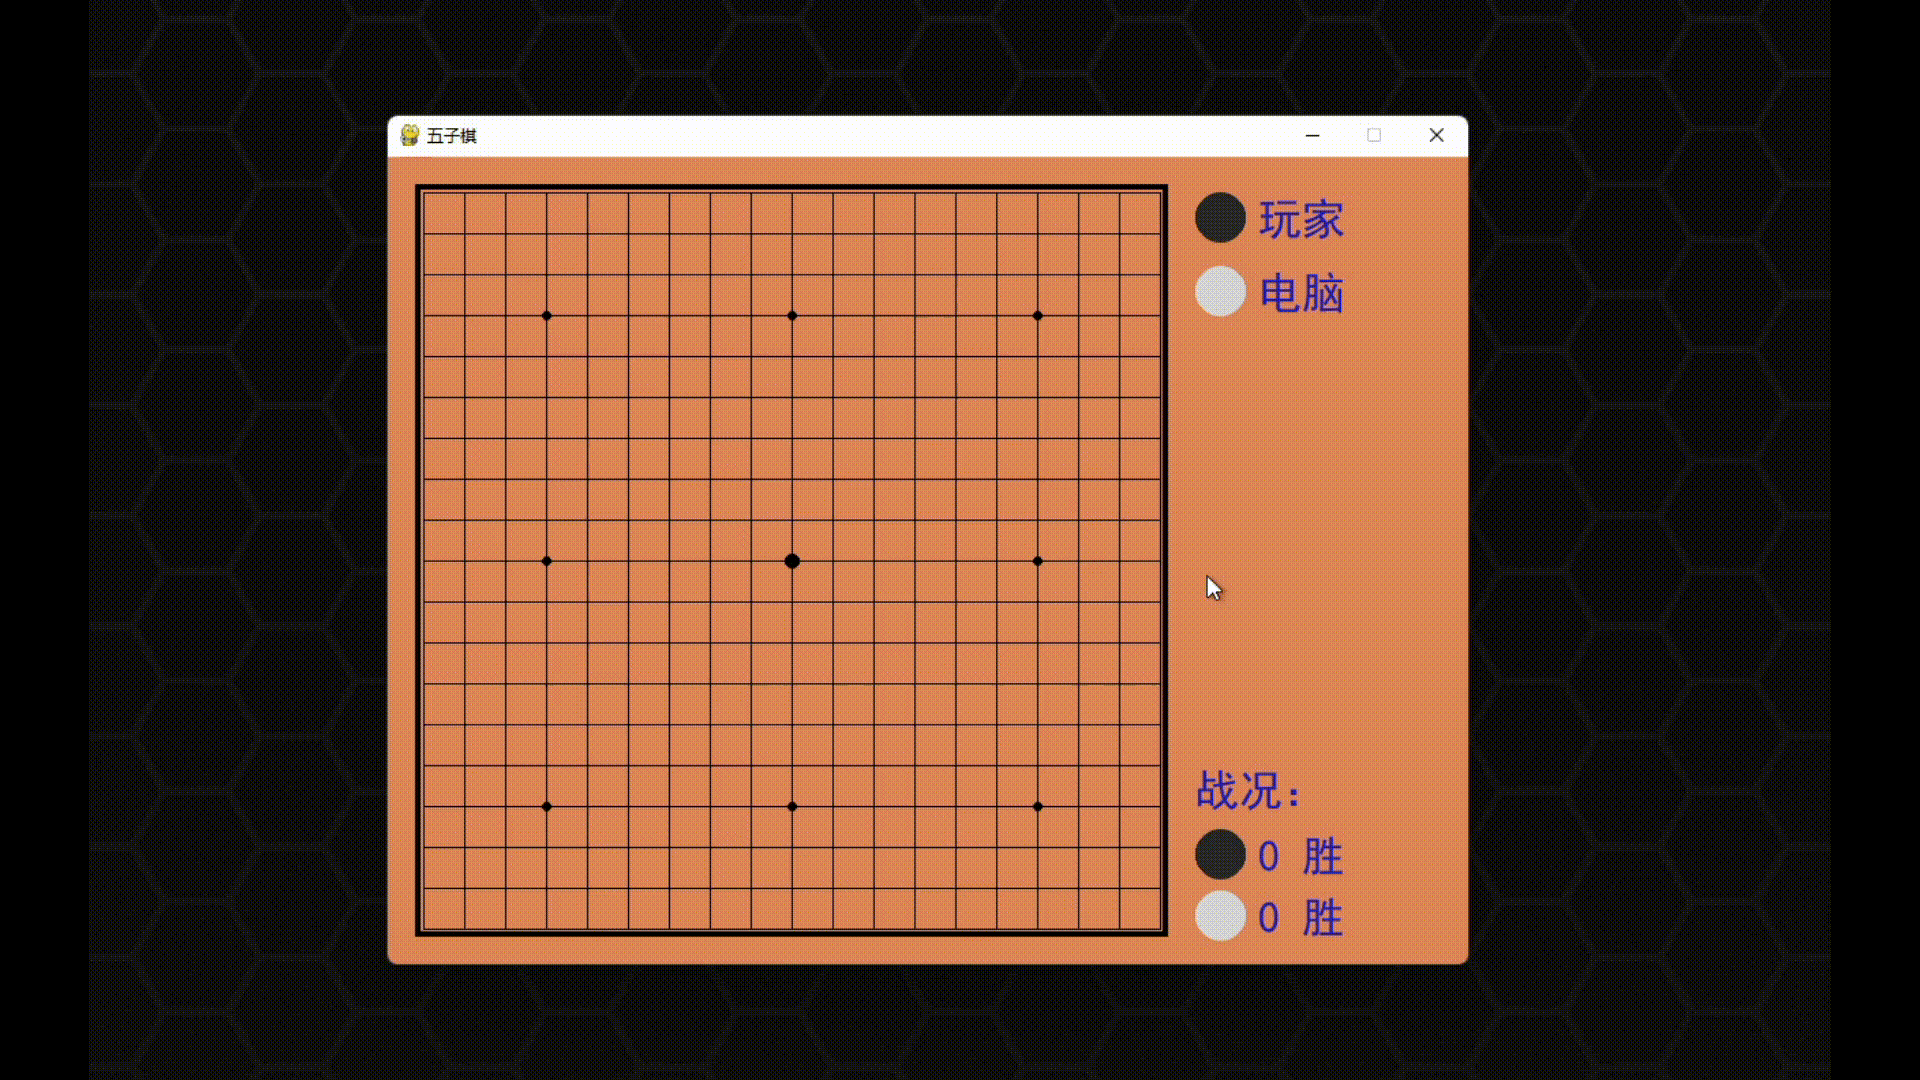Click the left-middle star point on the board

(x=546, y=561)
